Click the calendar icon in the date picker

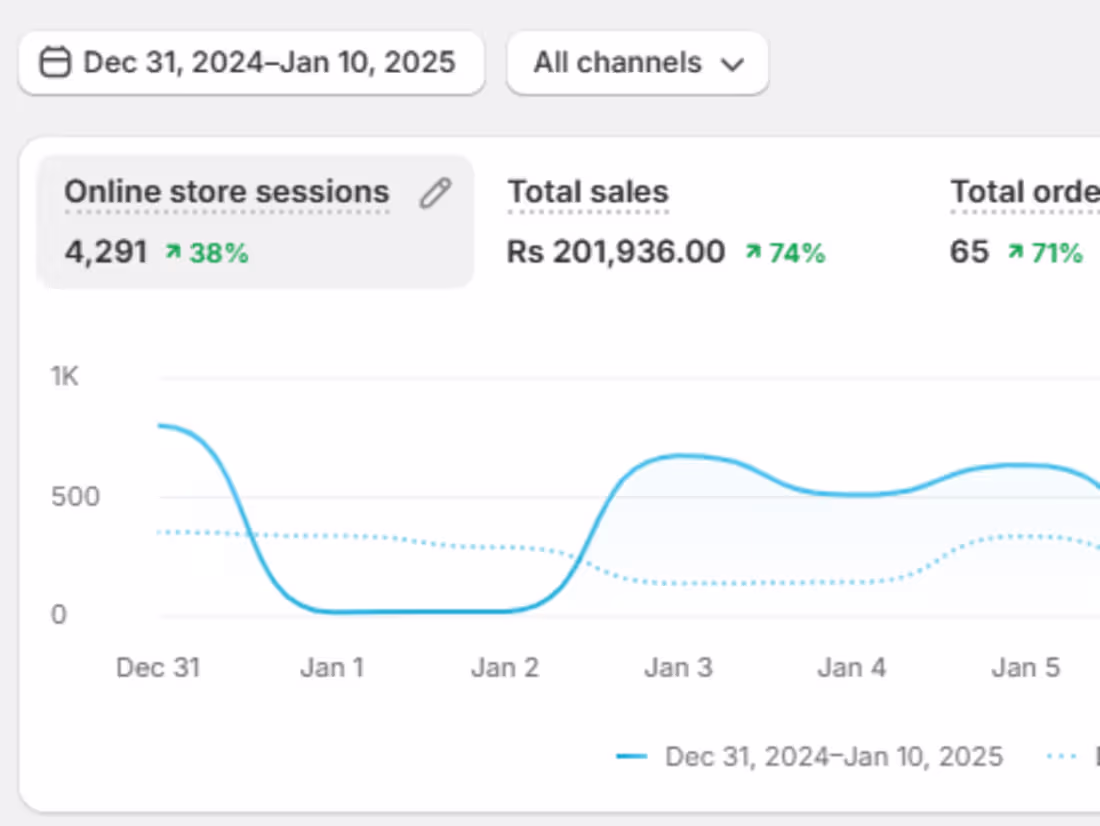[55, 63]
